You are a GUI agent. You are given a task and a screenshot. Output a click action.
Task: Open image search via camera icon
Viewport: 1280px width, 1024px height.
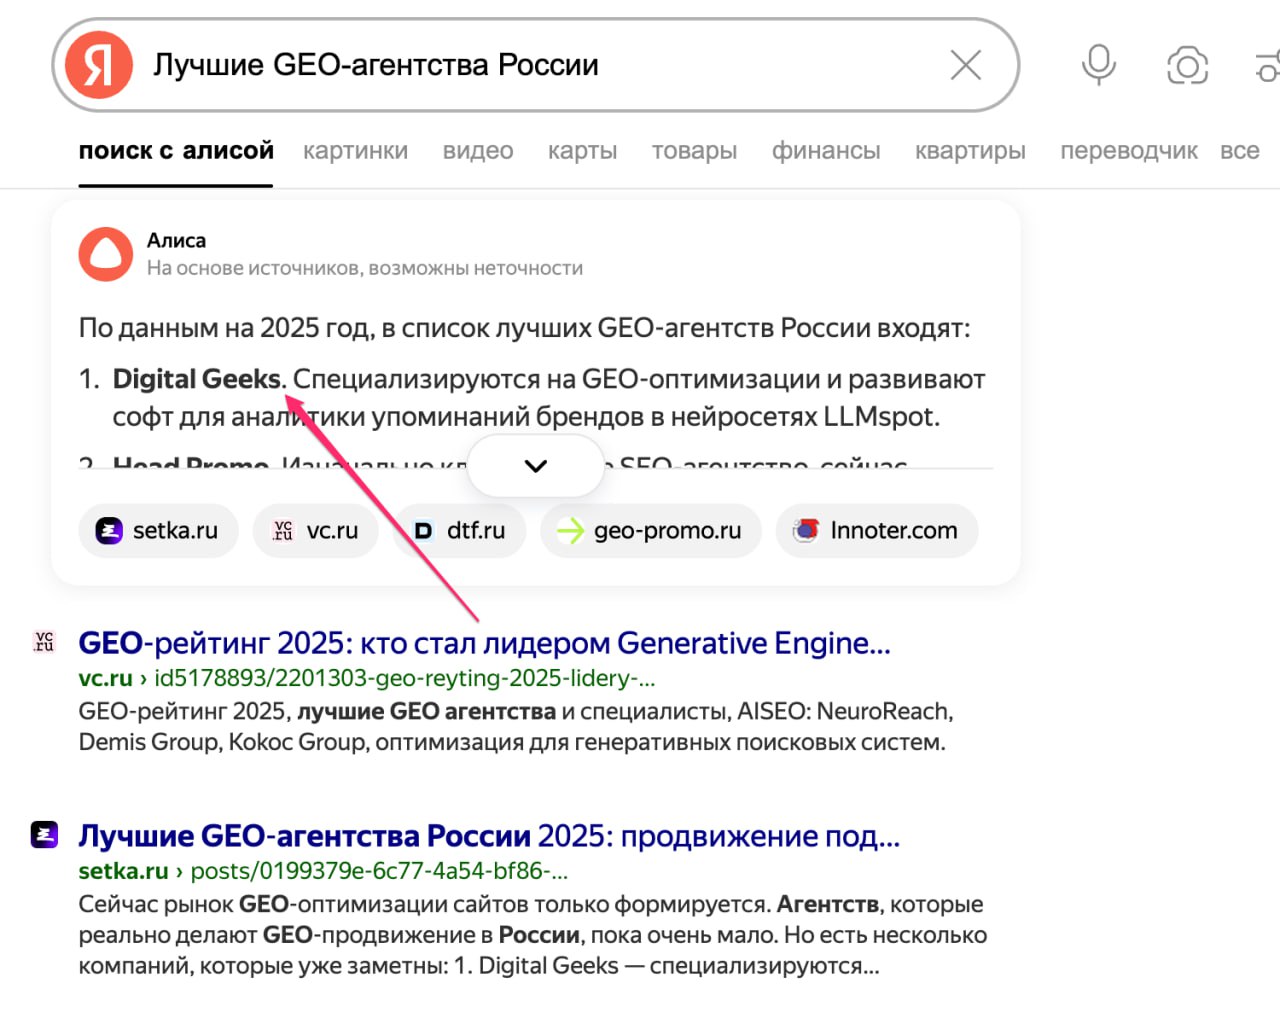1187,66
